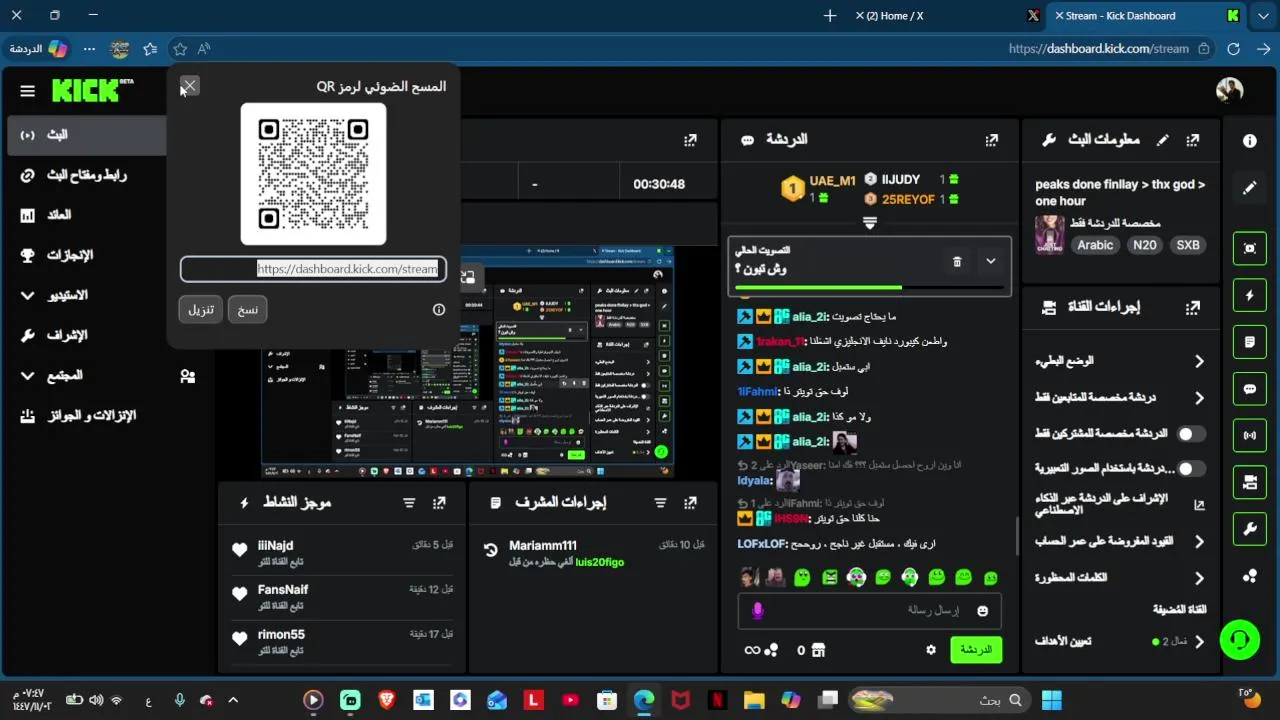Open chat settings gear icon
Viewport: 1280px width, 720px height.
[931, 650]
